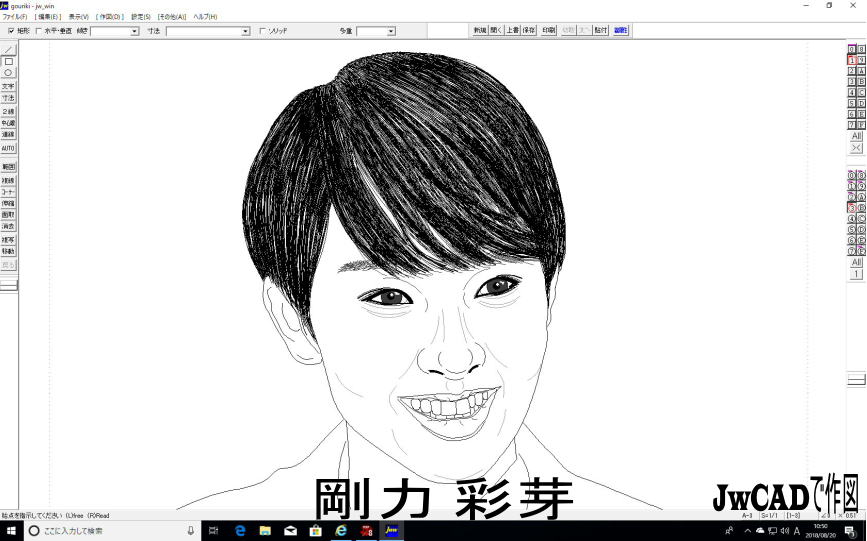Select the 中心線 center line tool

pos(8,123)
